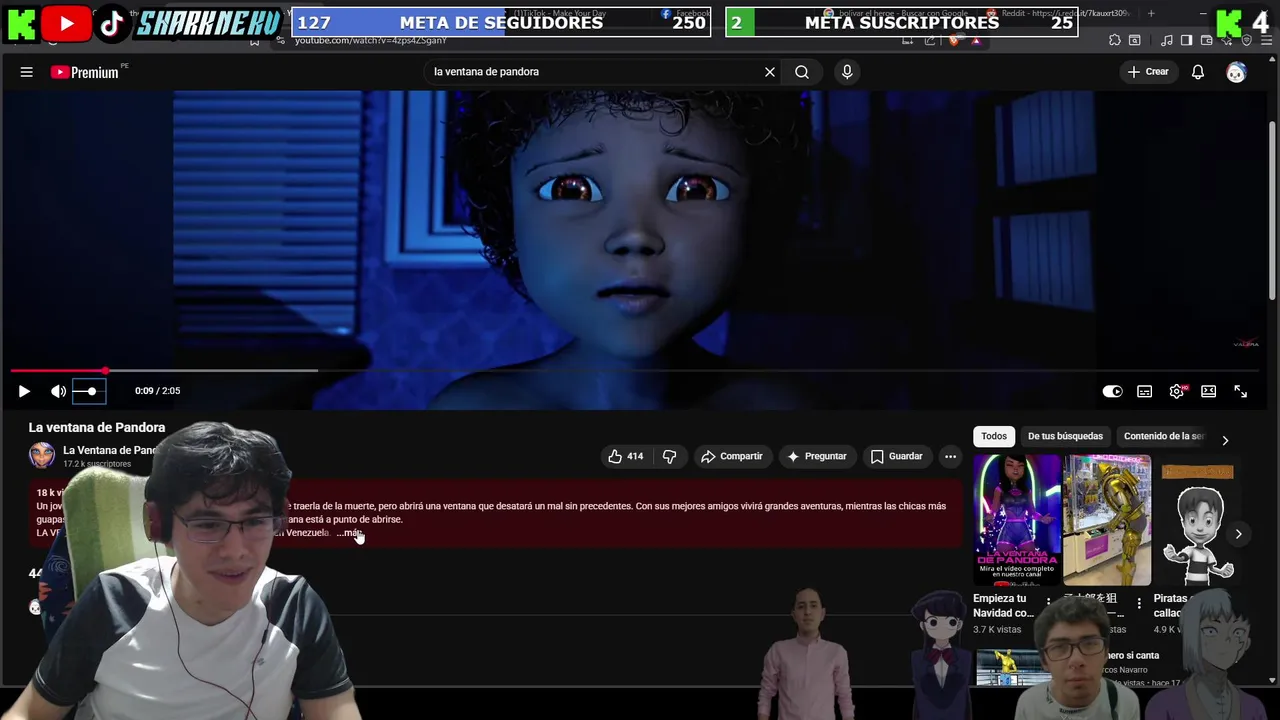Open a new browser tab plus
The height and width of the screenshot is (720, 1280).
(x=1151, y=14)
